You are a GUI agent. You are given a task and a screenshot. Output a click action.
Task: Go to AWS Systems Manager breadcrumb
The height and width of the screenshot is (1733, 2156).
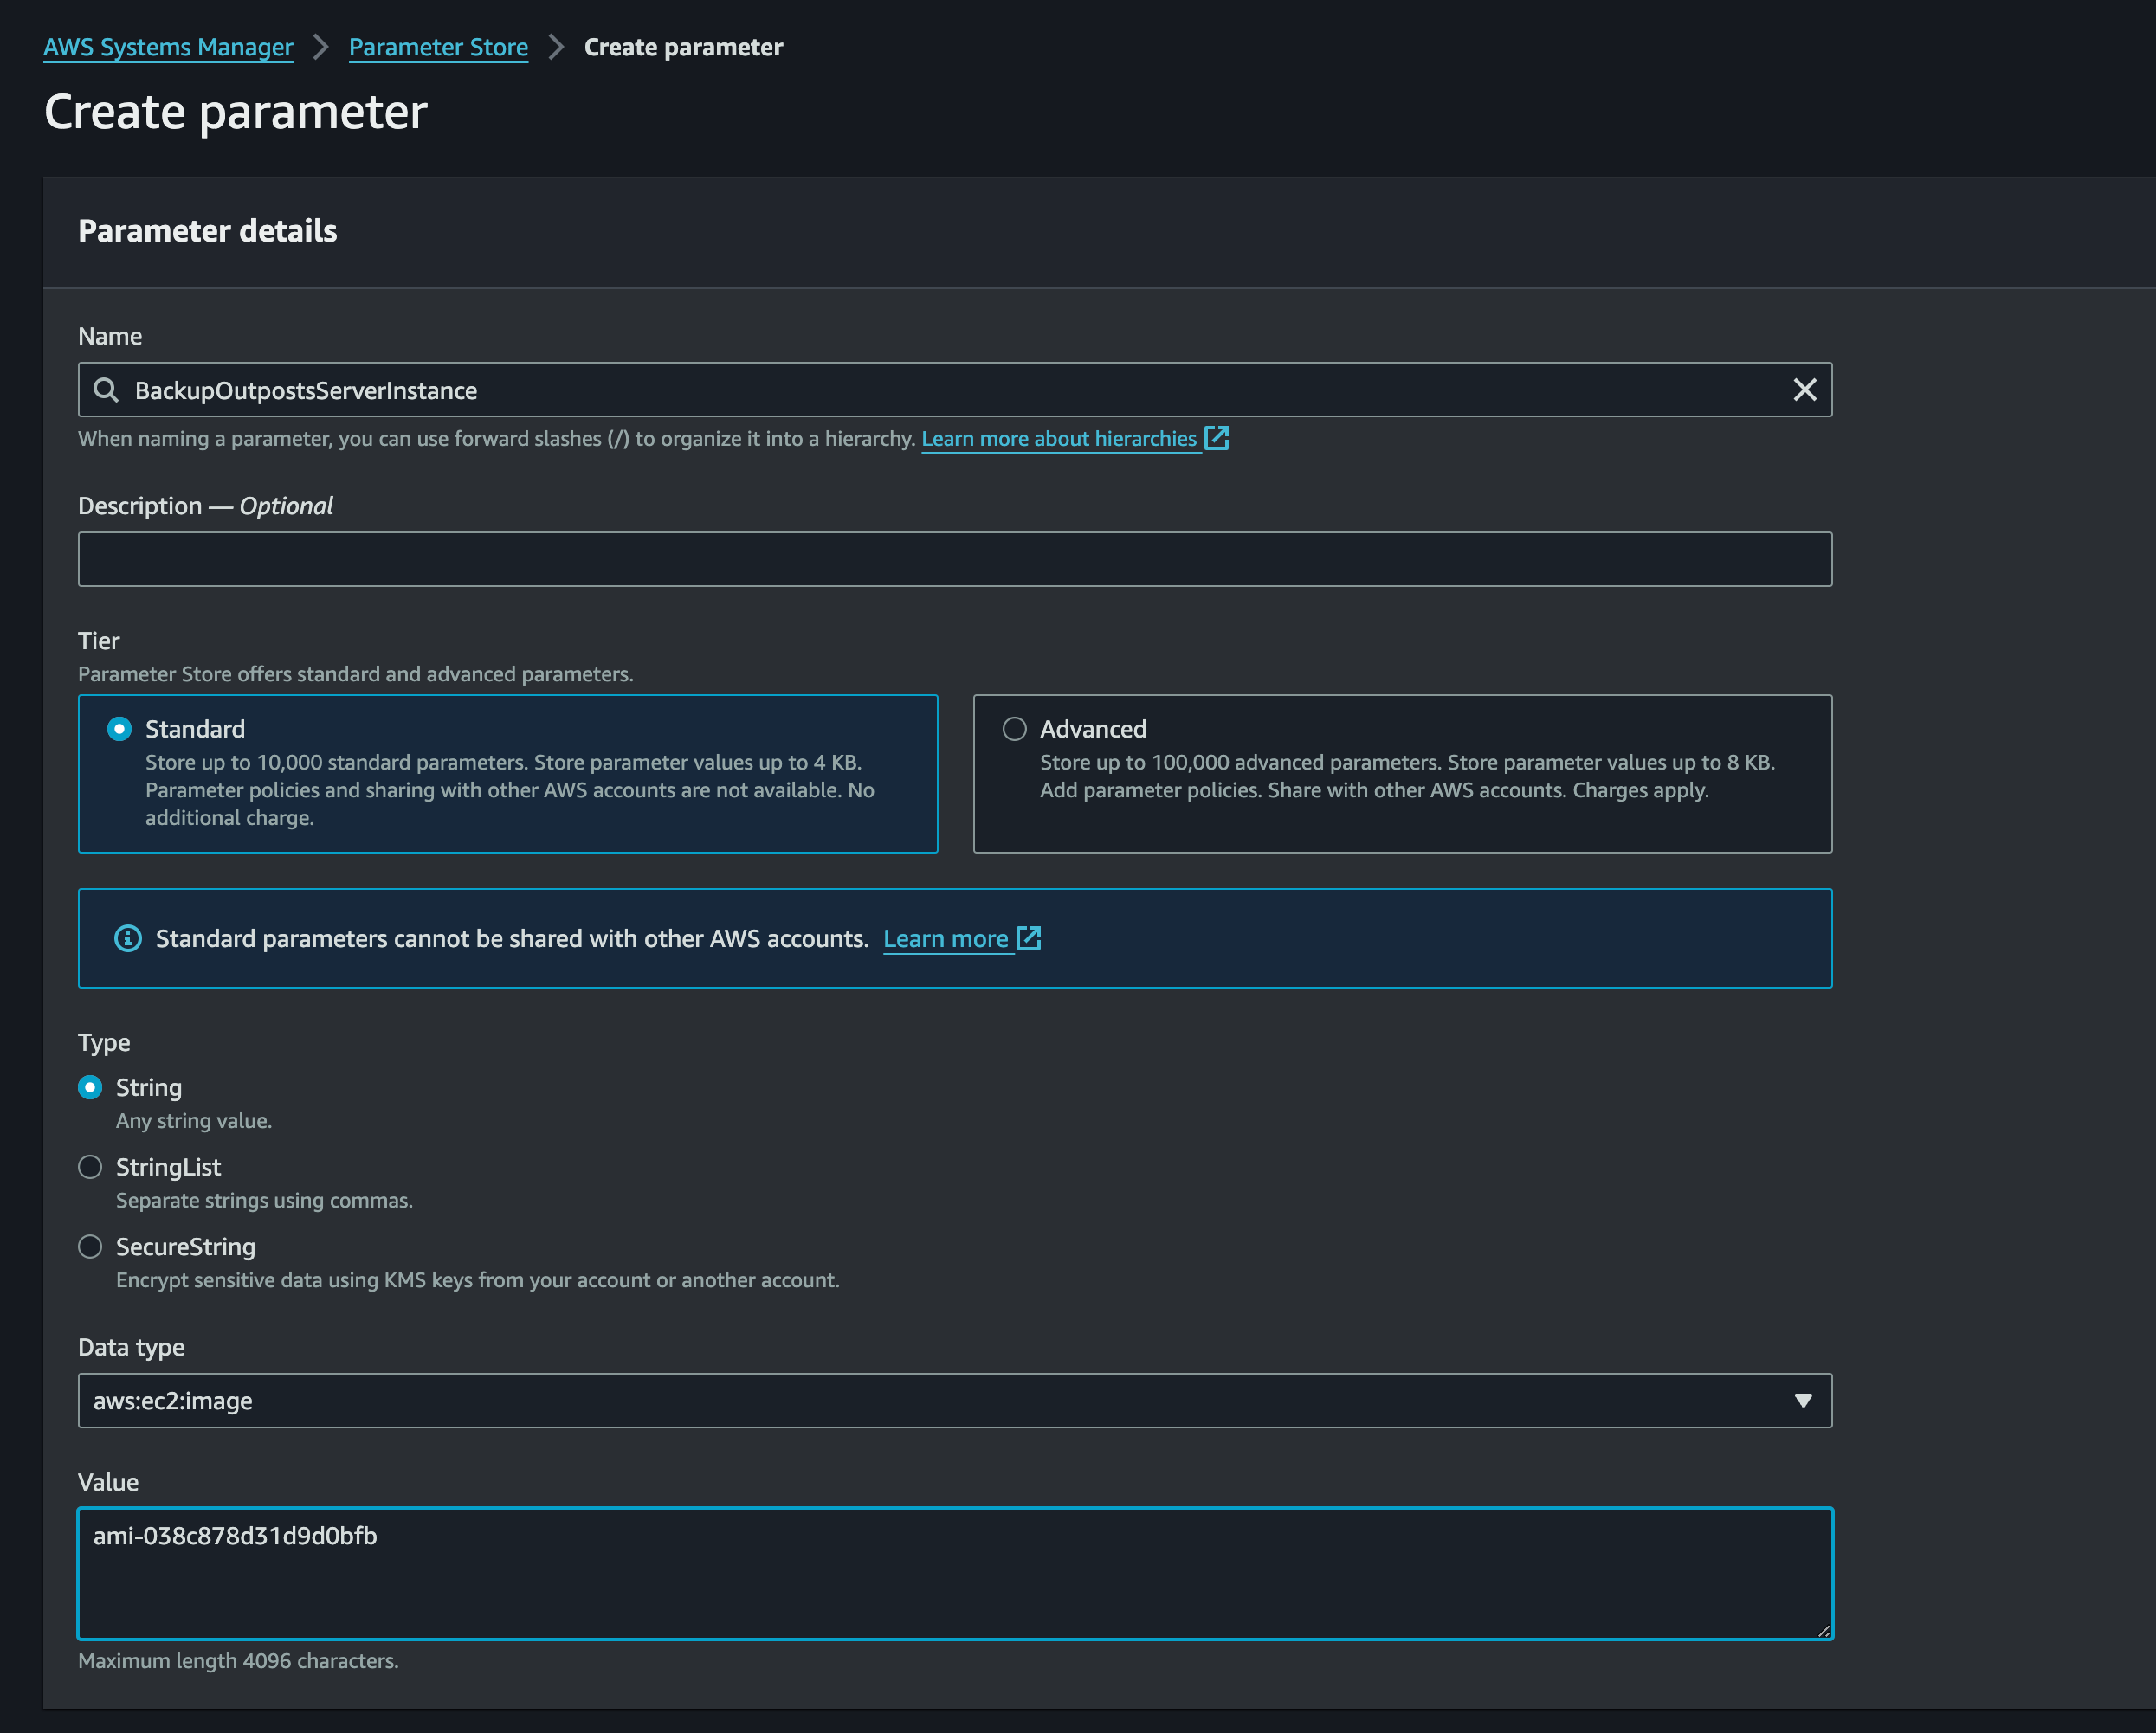(168, 47)
